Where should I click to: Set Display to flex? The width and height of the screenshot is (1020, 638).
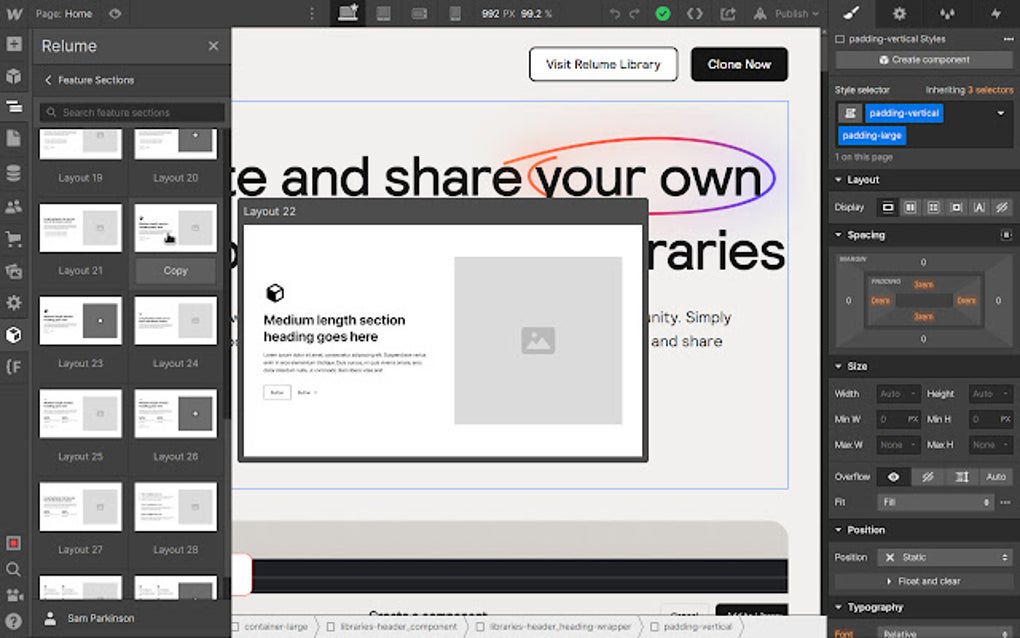pos(911,207)
